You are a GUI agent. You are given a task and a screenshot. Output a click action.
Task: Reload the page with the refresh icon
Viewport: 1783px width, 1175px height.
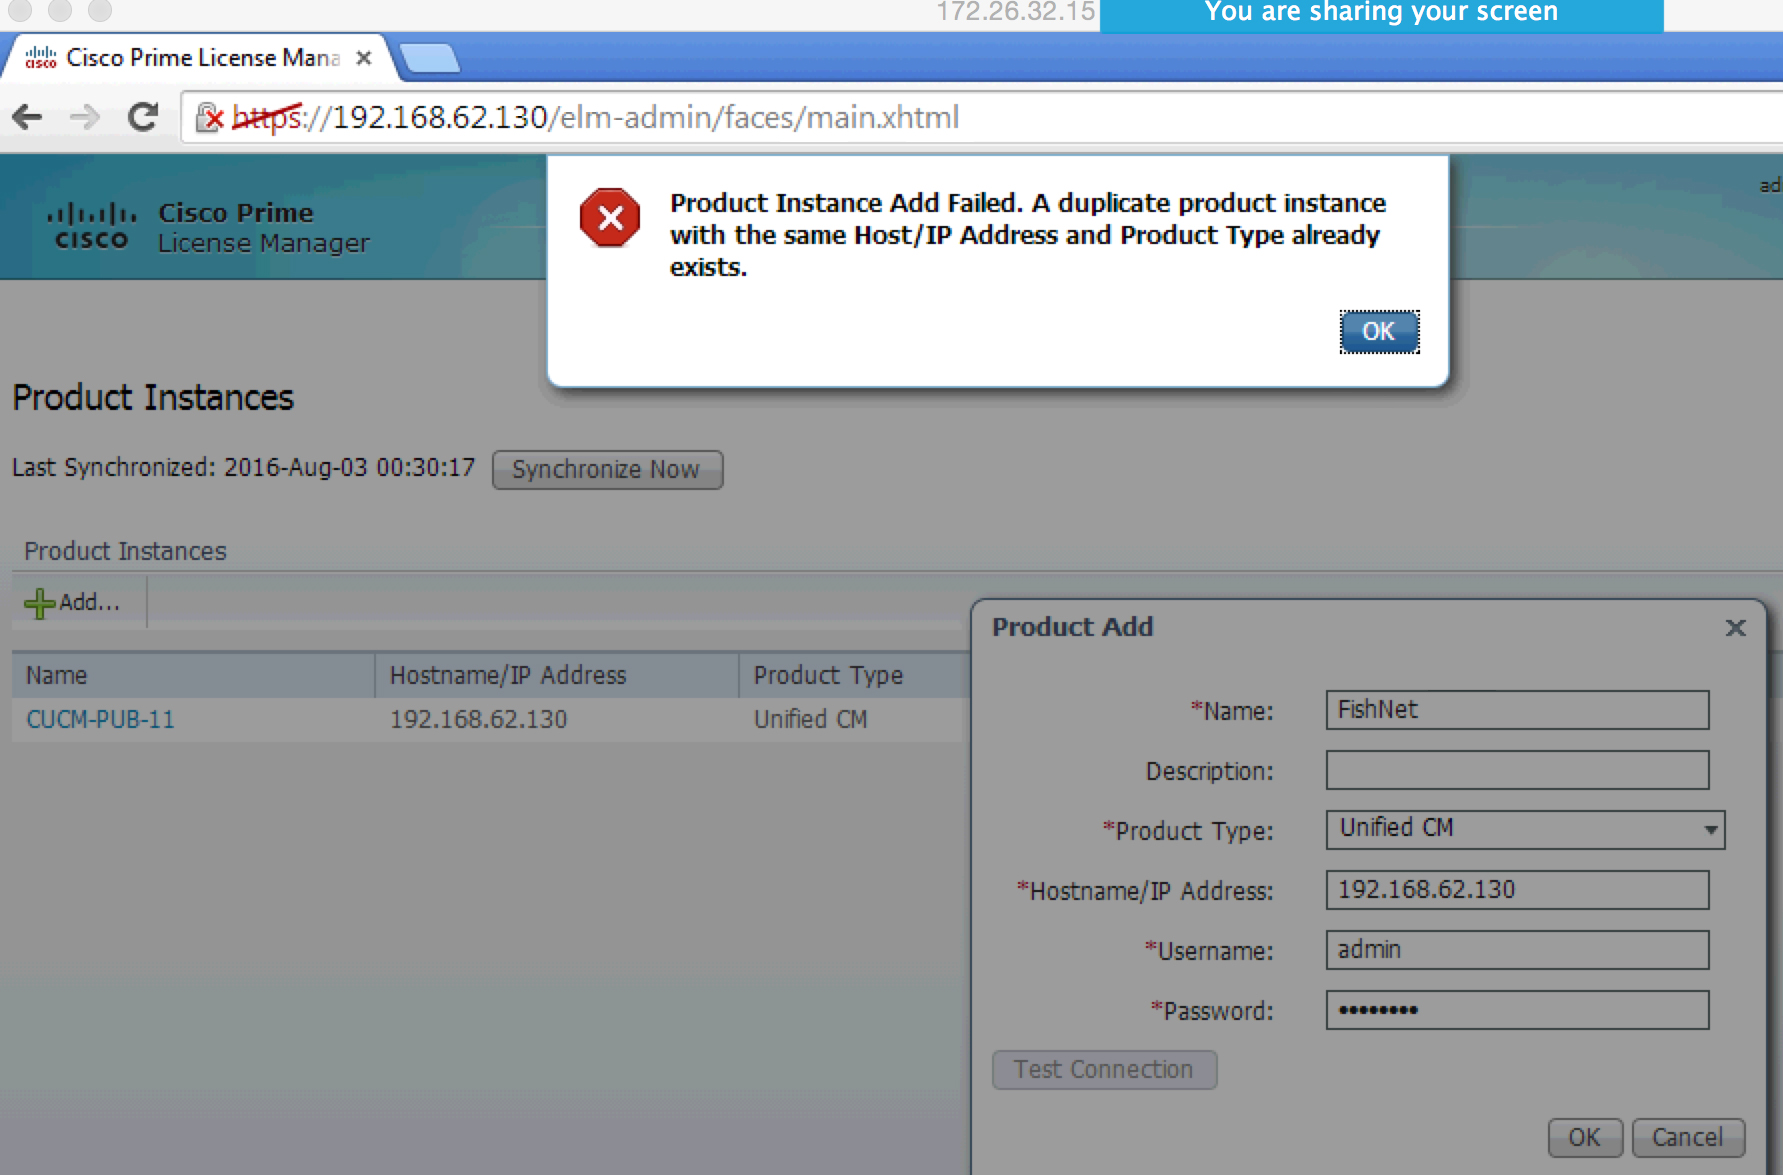(143, 118)
